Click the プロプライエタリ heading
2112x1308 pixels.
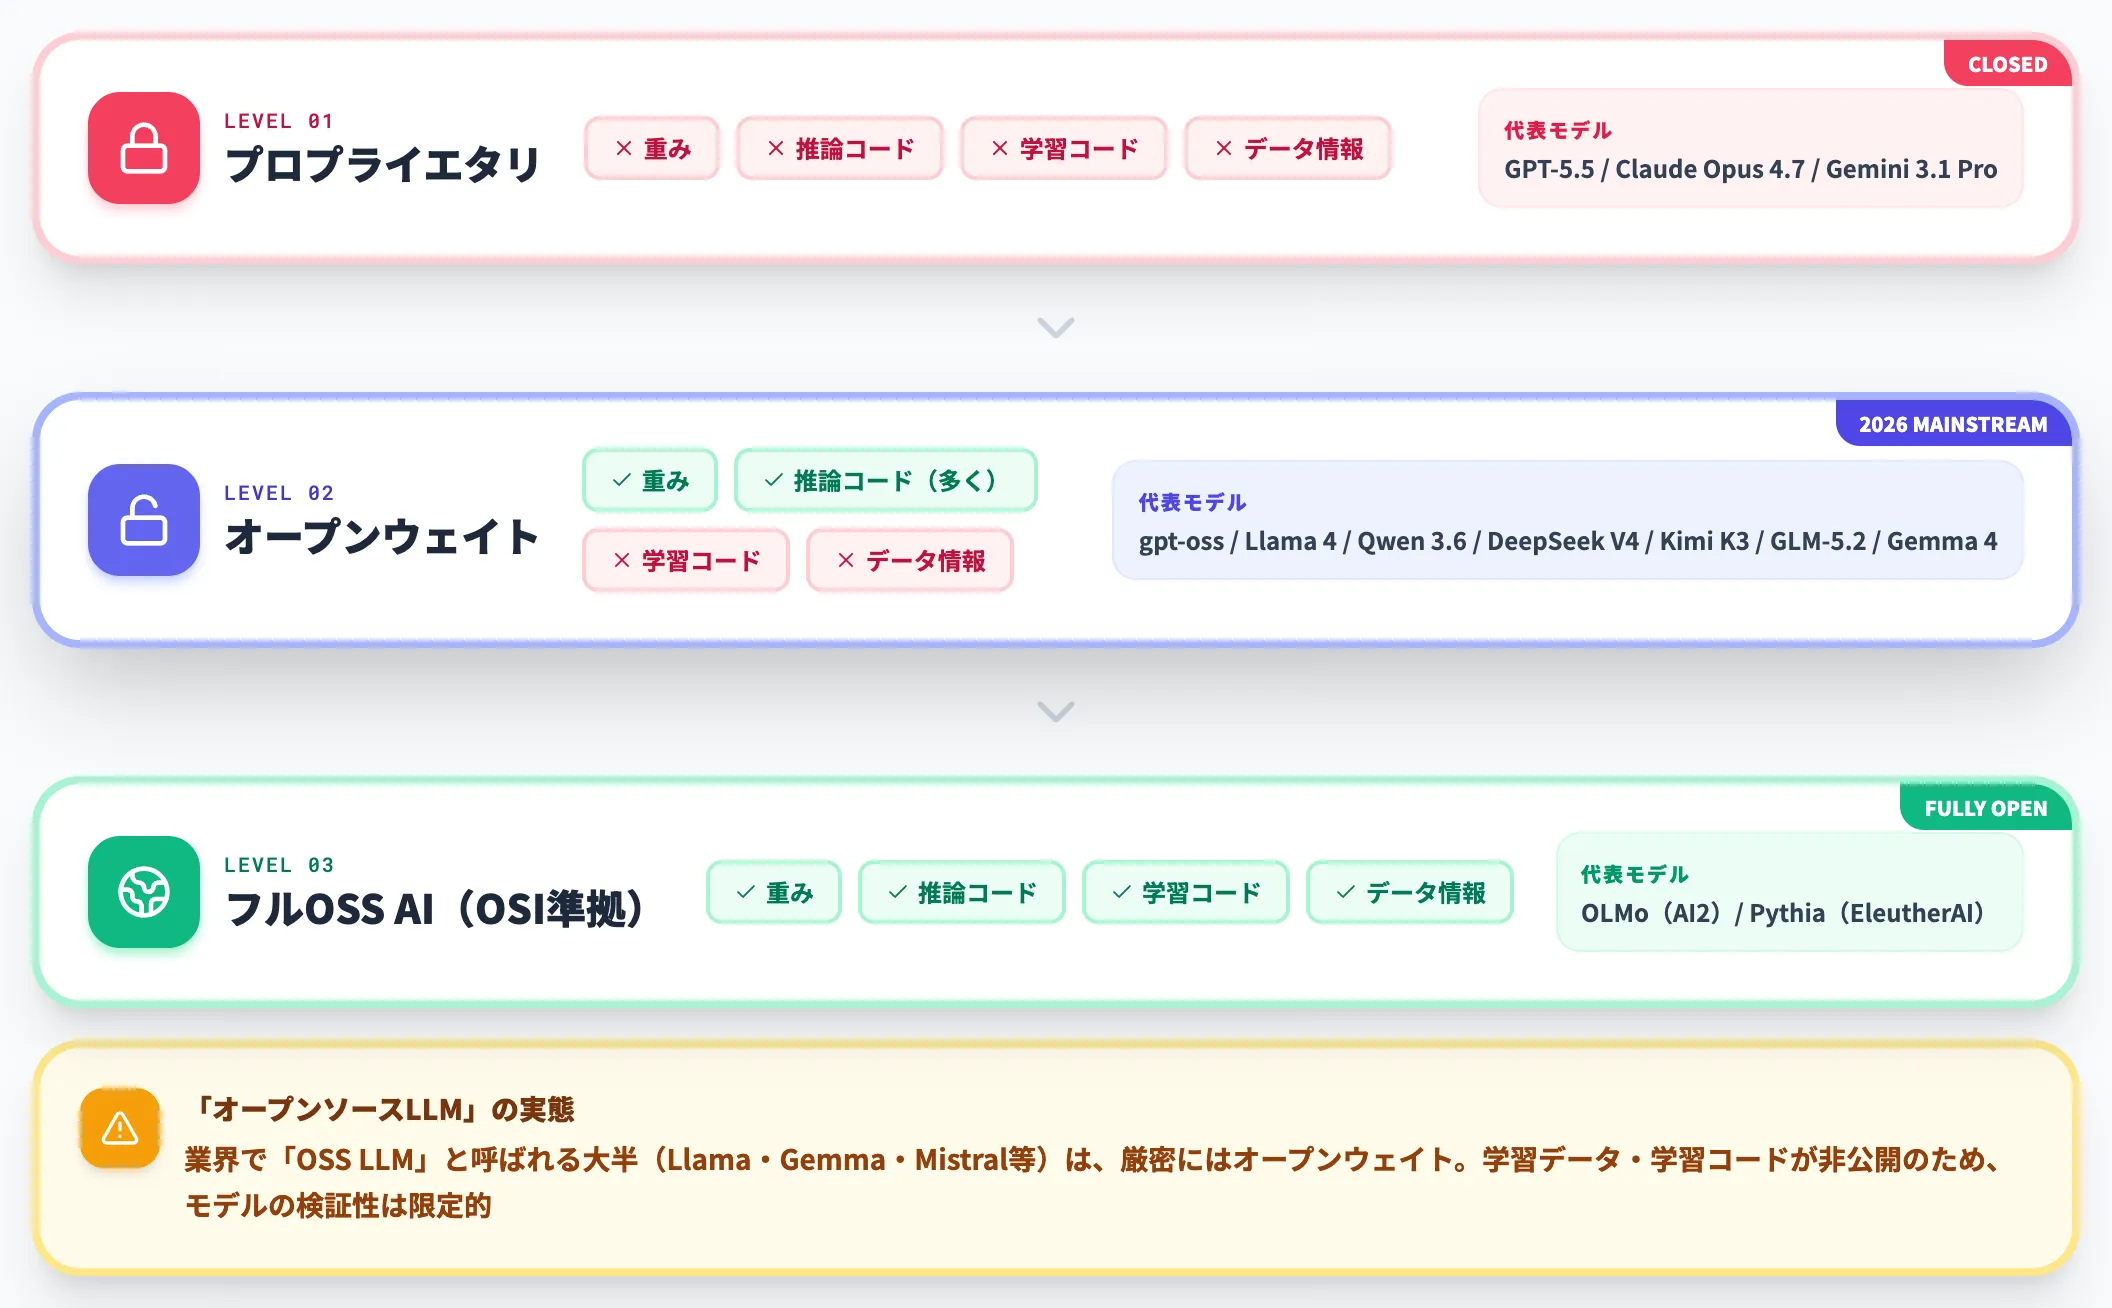coord(382,165)
